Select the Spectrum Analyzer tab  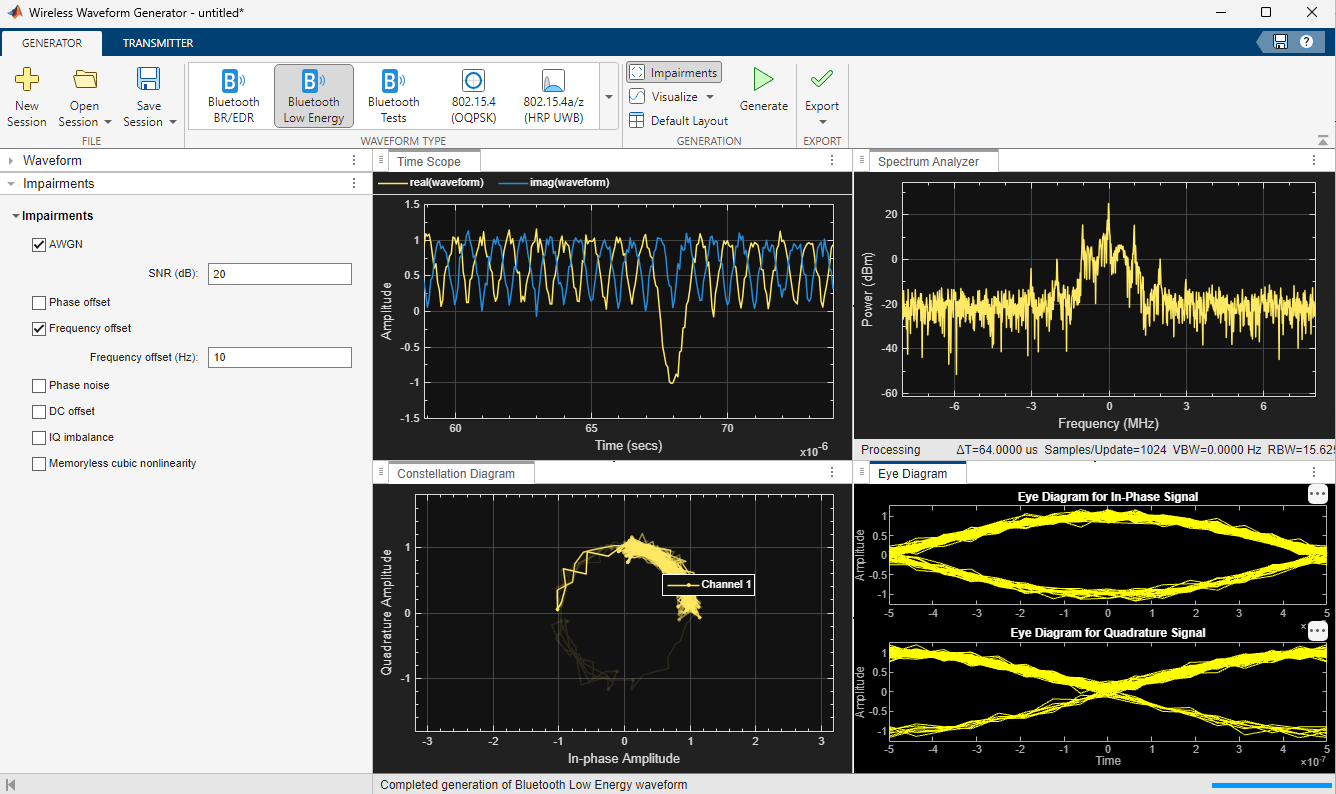[932, 160]
